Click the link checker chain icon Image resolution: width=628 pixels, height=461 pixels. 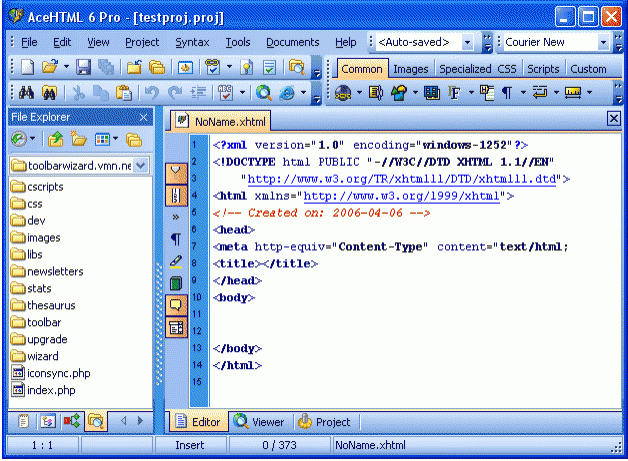[212, 67]
